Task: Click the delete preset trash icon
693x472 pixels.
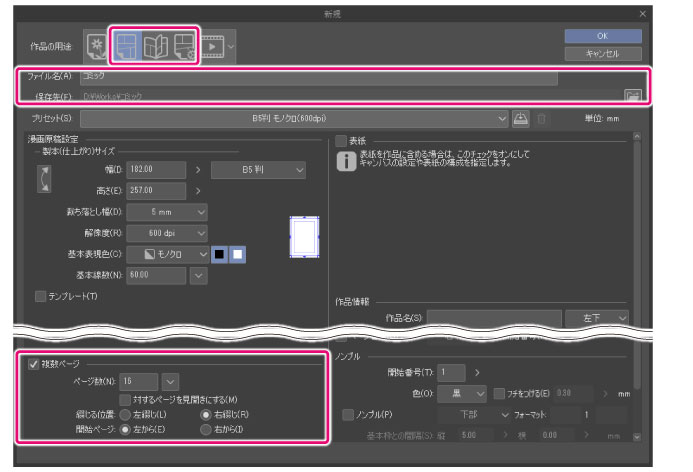Action: (x=541, y=118)
